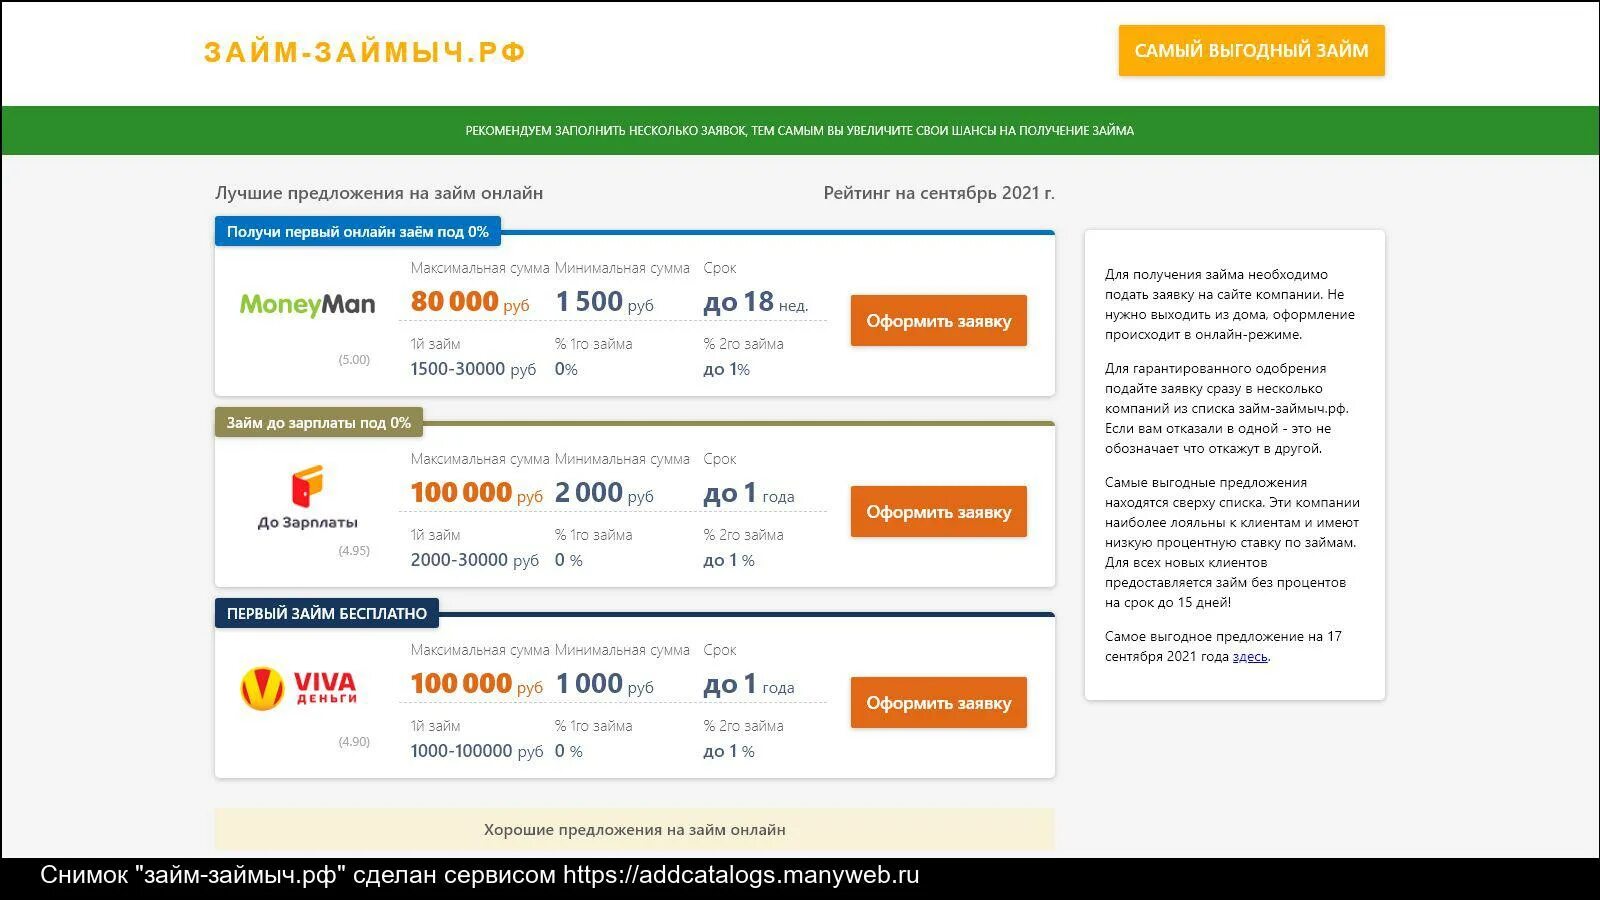This screenshot has width=1600, height=900.
Task: Click 'Рейтинг на сентябрь 2021 г.' heading
Action: click(x=939, y=193)
